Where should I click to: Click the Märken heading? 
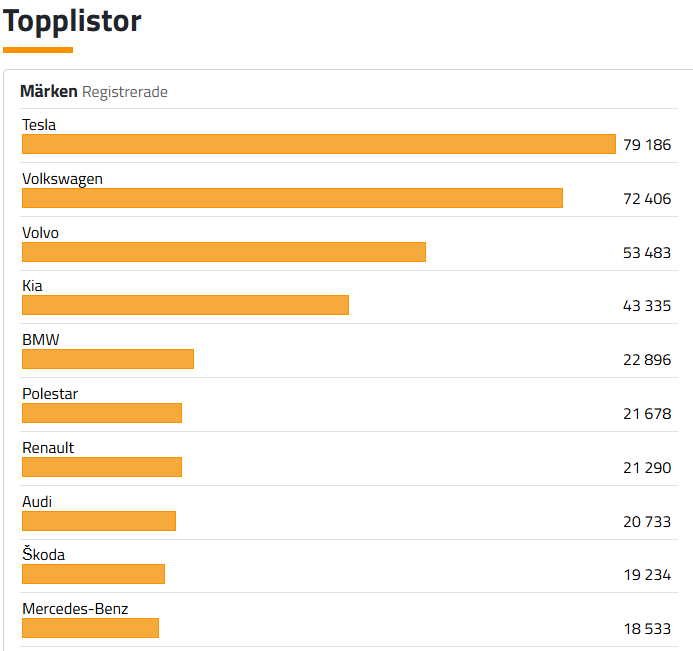click(49, 92)
